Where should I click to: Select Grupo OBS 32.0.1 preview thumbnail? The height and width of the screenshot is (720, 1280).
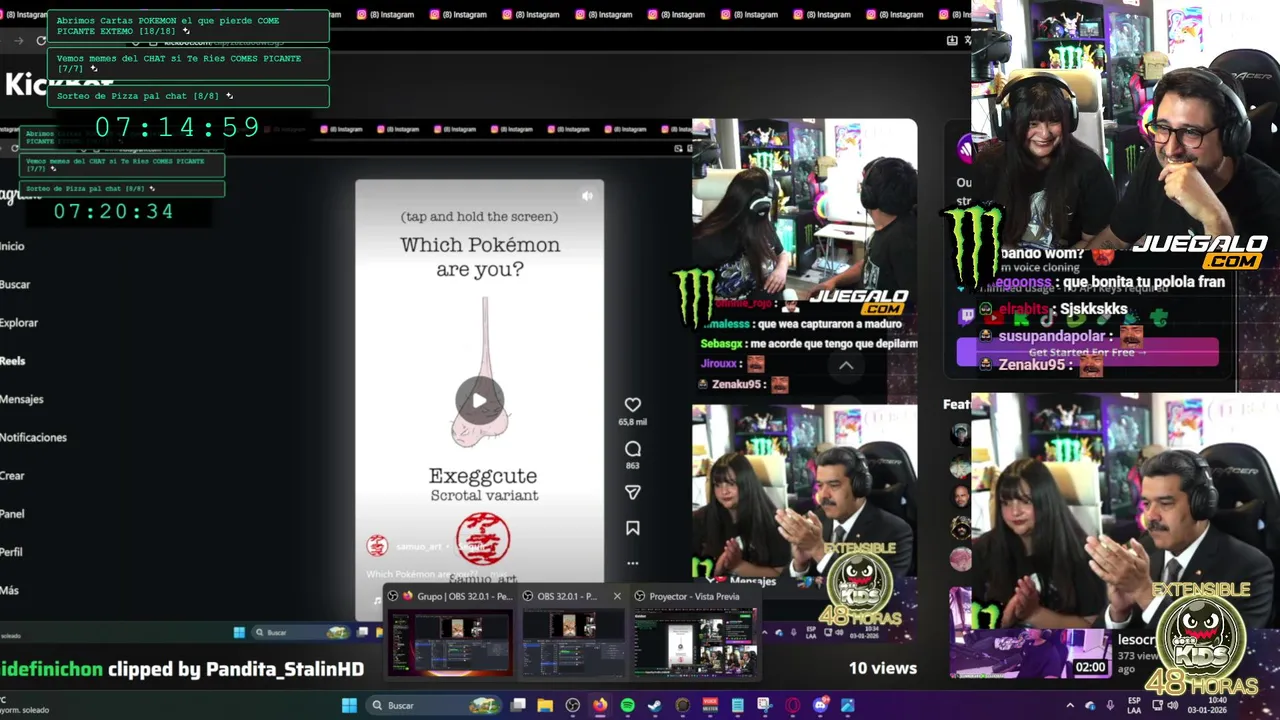click(450, 643)
